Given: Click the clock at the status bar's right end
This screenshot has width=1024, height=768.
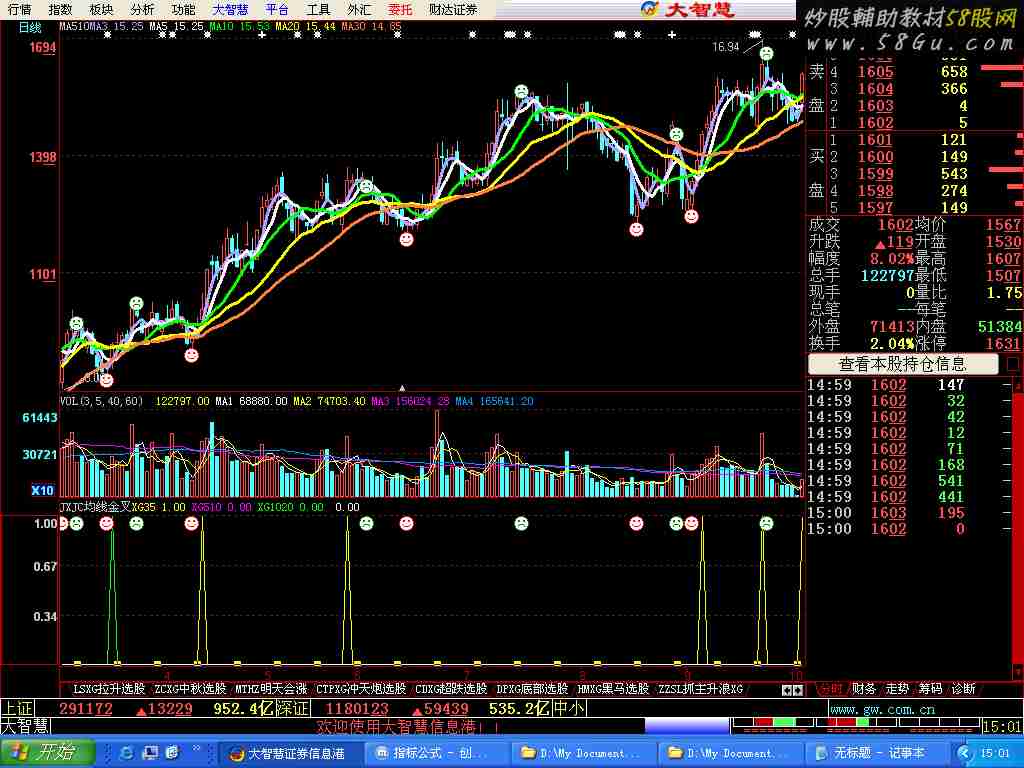Looking at the screenshot, I should tap(1002, 726).
